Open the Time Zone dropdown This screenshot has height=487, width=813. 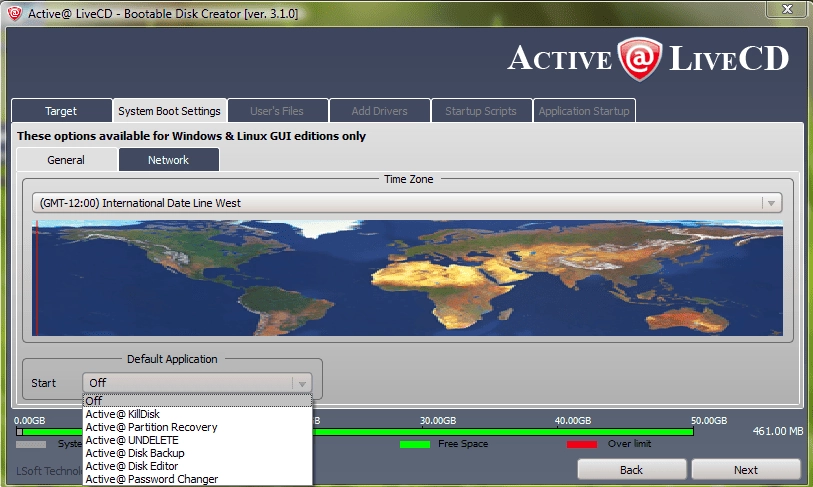point(406,203)
